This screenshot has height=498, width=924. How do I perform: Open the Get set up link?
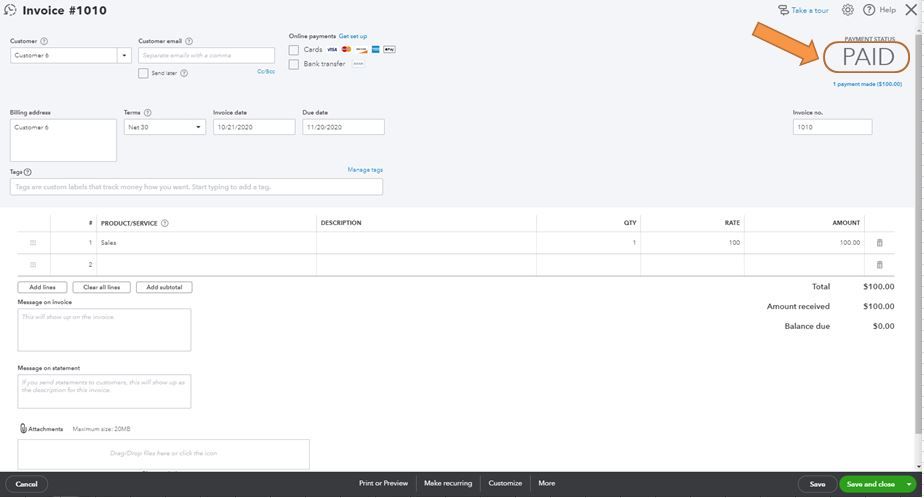353,37
